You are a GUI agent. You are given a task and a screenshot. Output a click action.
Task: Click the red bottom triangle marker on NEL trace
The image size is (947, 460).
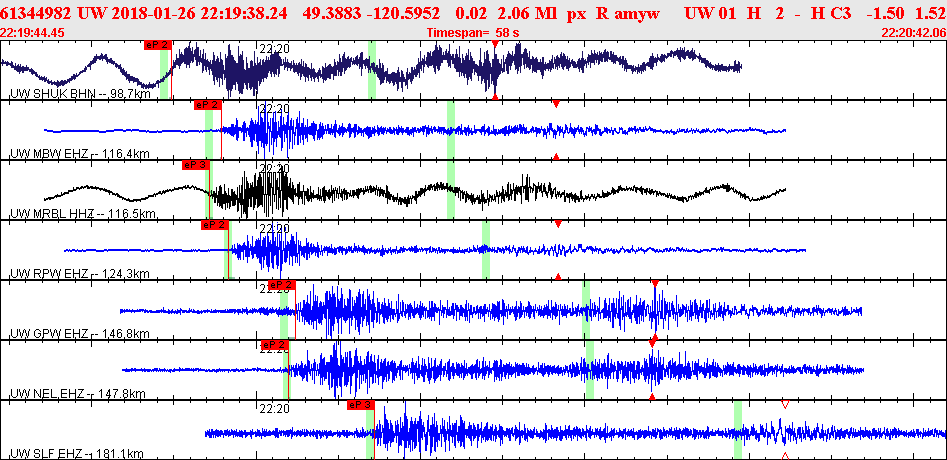(652, 397)
